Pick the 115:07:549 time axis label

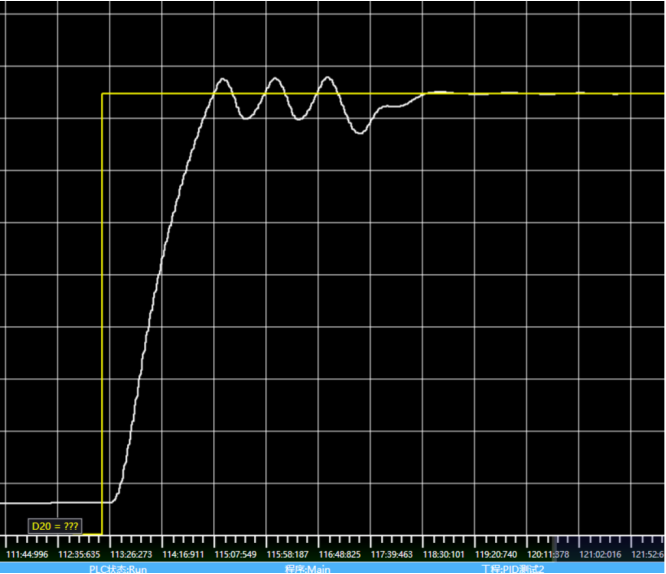pos(235,554)
